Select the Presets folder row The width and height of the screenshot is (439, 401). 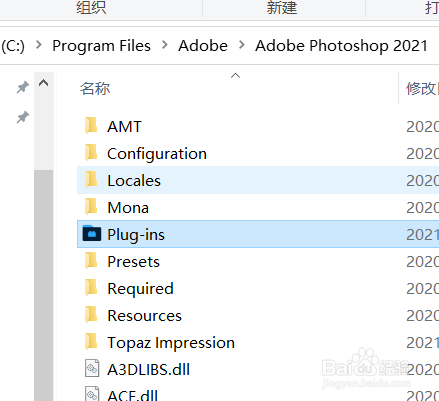258,262
